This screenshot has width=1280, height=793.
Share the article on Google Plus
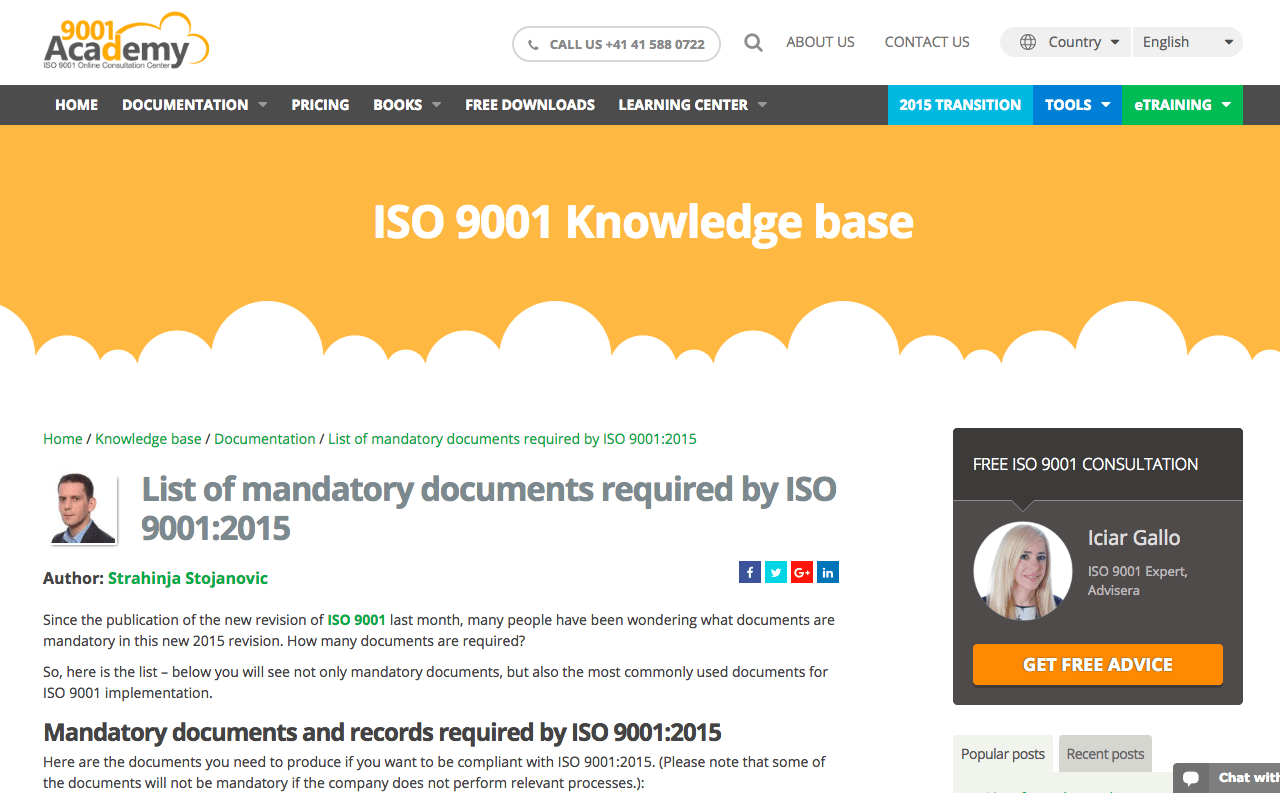click(x=802, y=572)
